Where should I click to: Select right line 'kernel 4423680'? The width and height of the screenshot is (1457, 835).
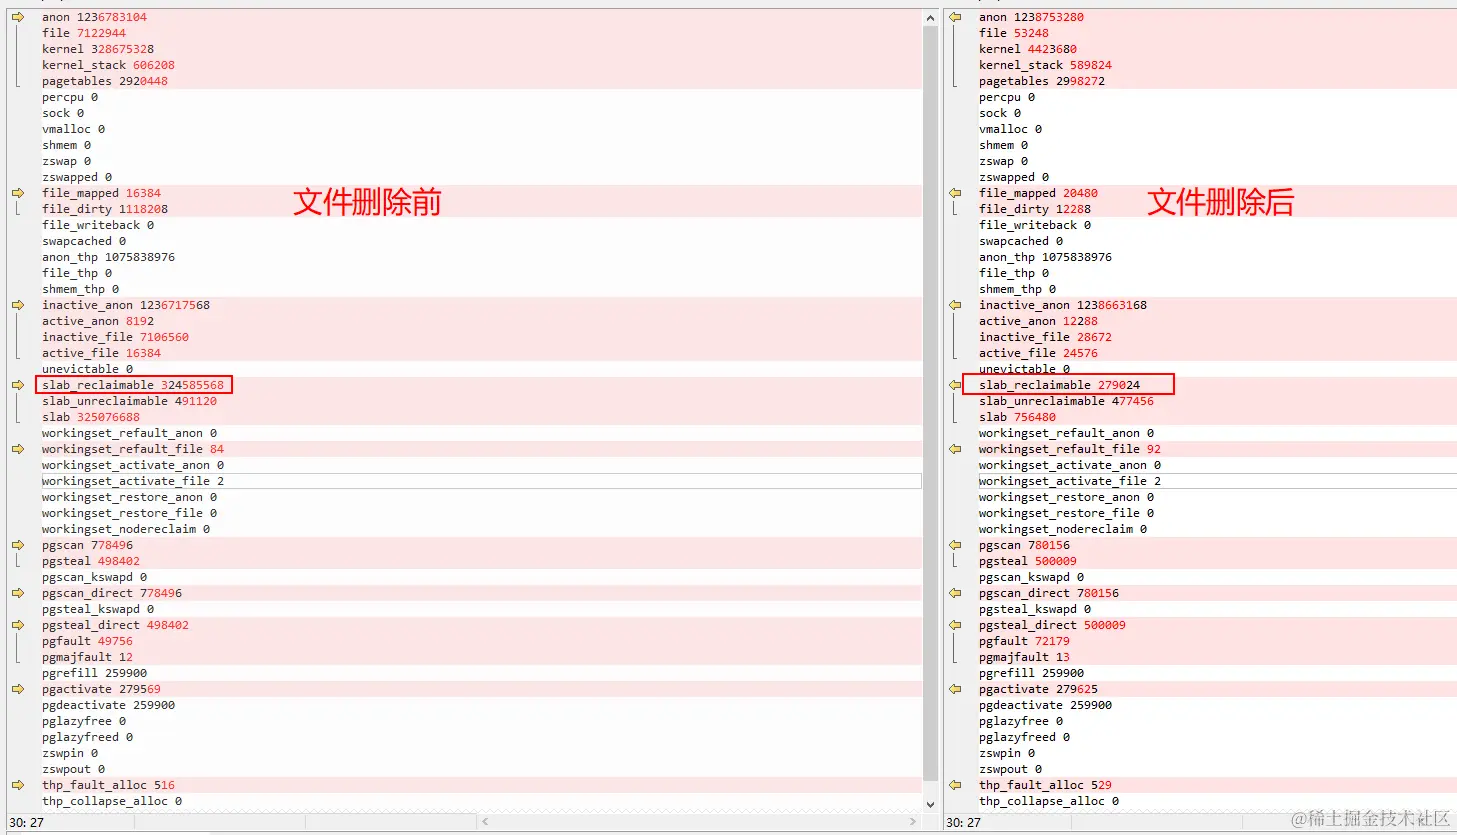[x=1028, y=49]
